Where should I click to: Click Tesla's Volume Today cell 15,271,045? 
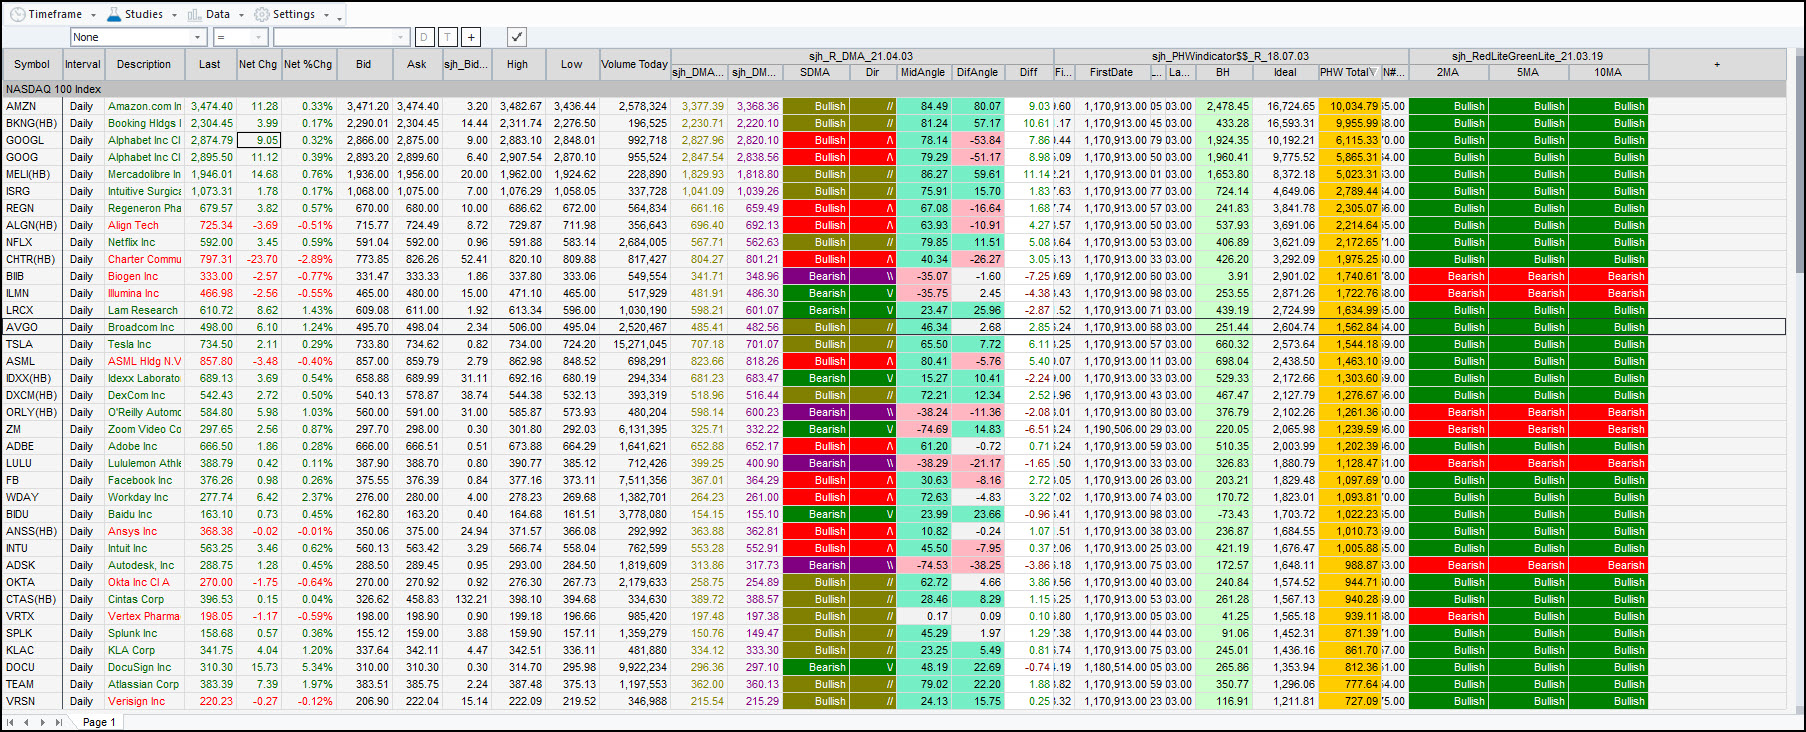(634, 344)
